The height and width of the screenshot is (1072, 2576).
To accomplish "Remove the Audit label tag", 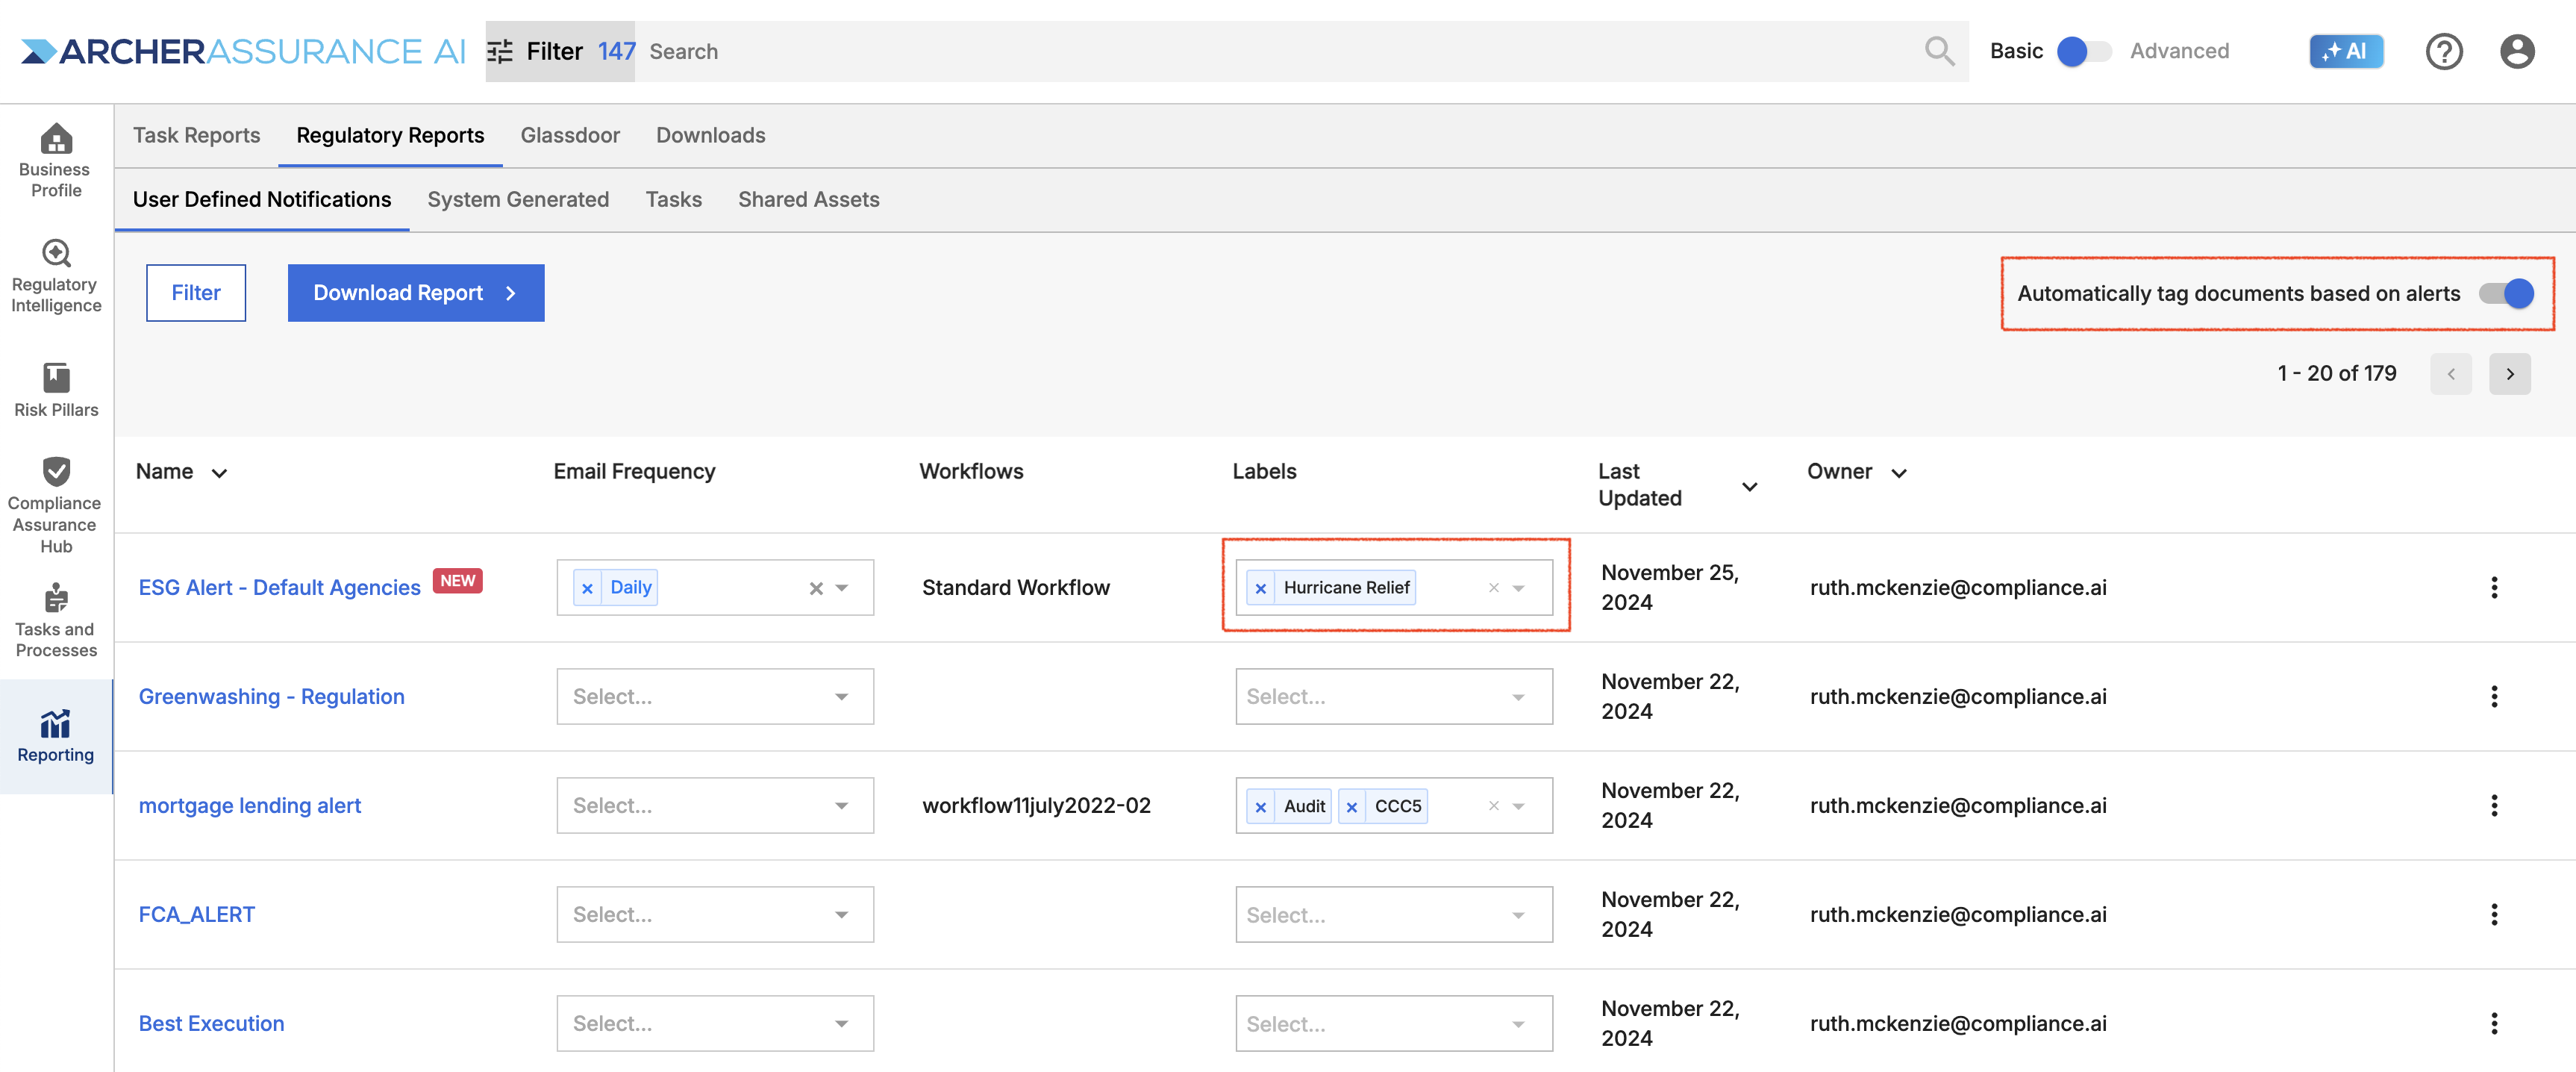I will pyautogui.click(x=1260, y=807).
